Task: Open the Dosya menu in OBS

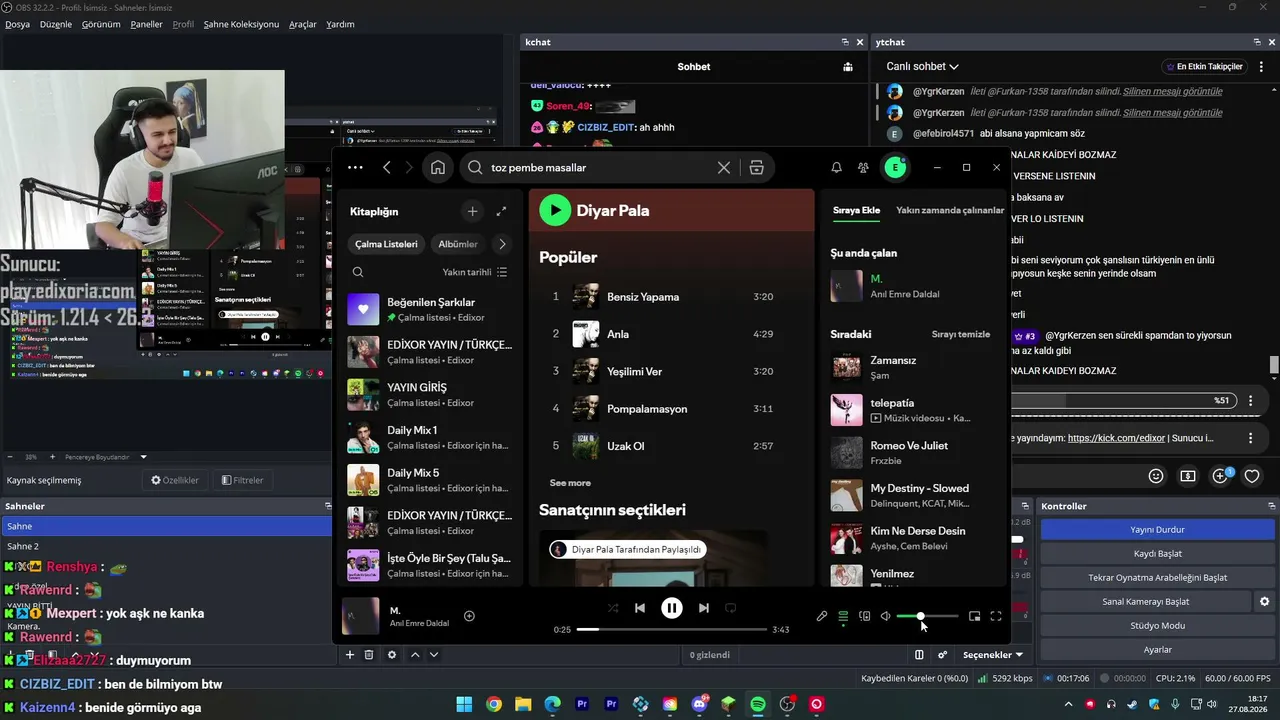Action: coord(17,24)
